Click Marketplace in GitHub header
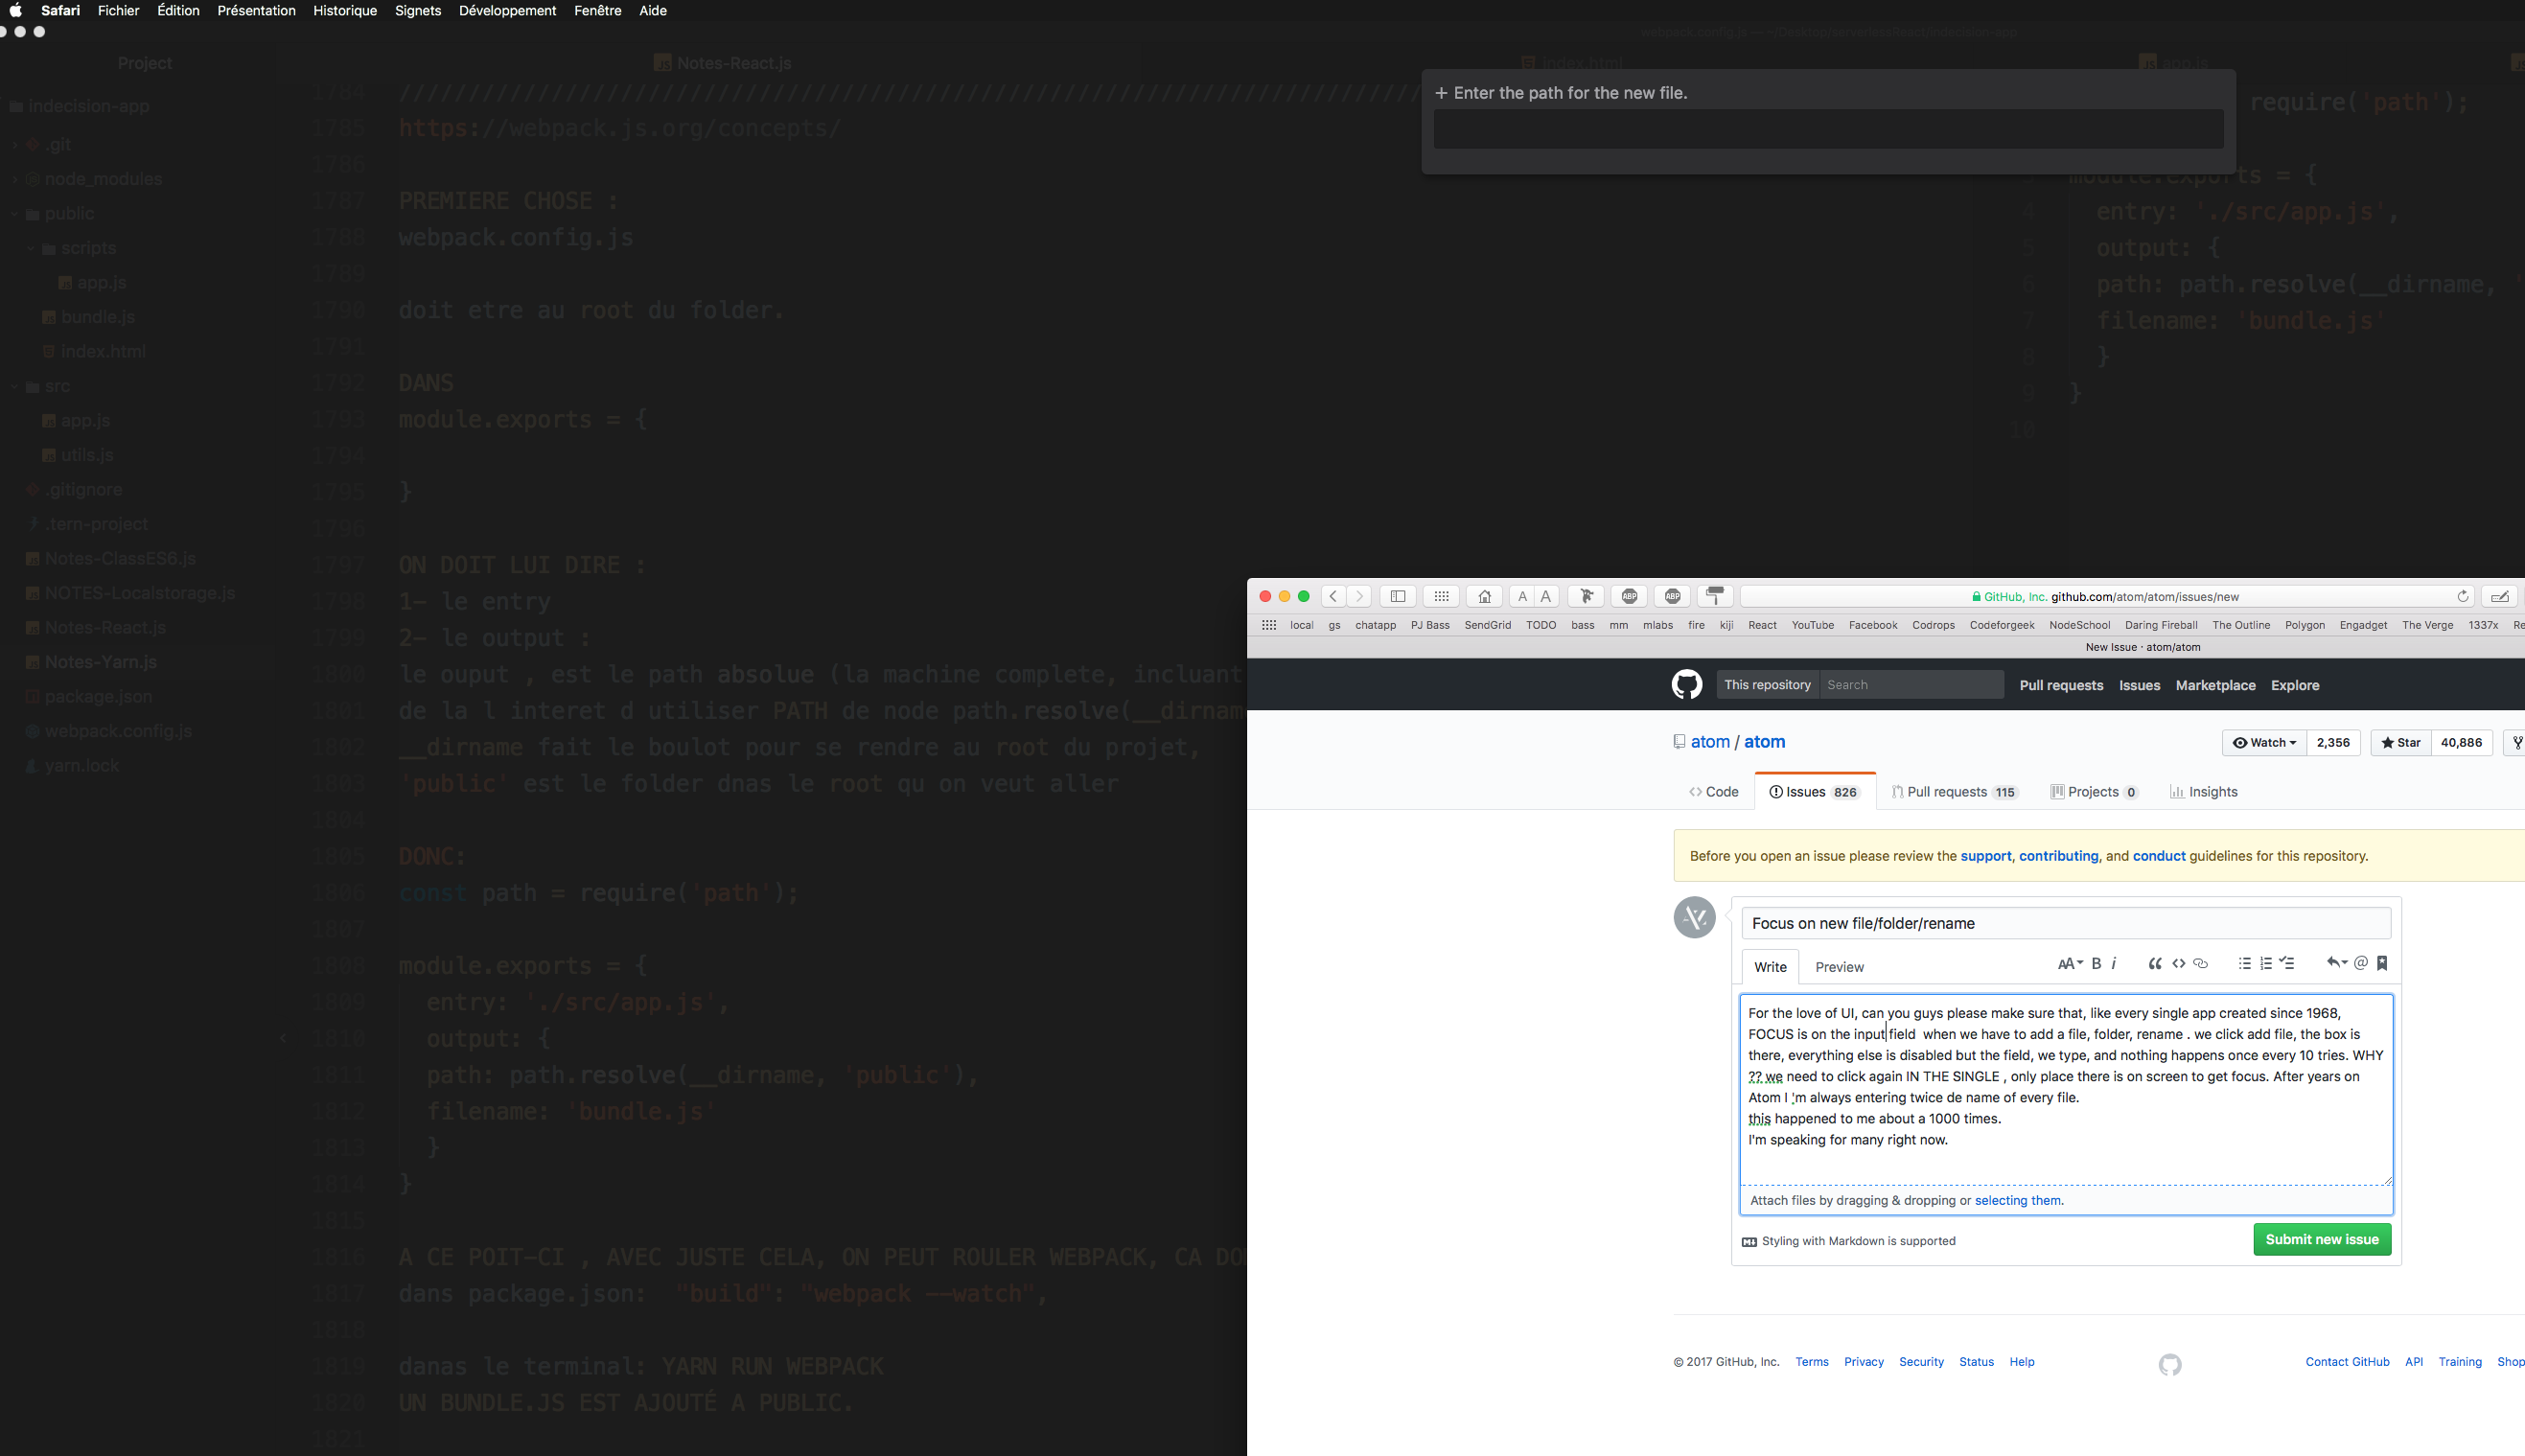 coord(2215,685)
